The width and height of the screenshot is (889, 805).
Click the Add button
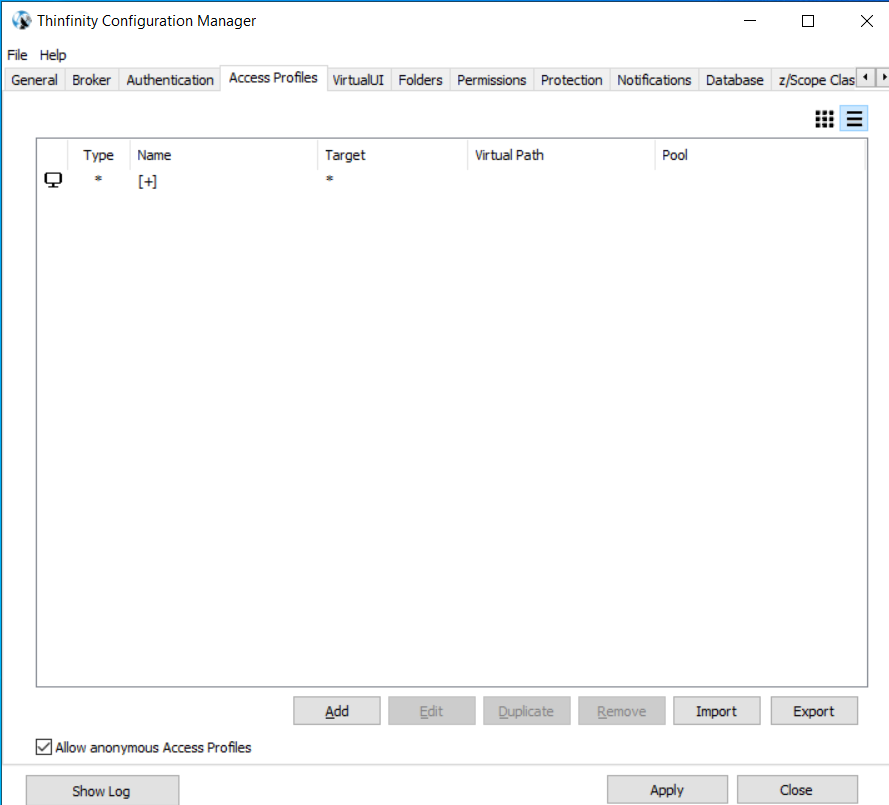[337, 711]
